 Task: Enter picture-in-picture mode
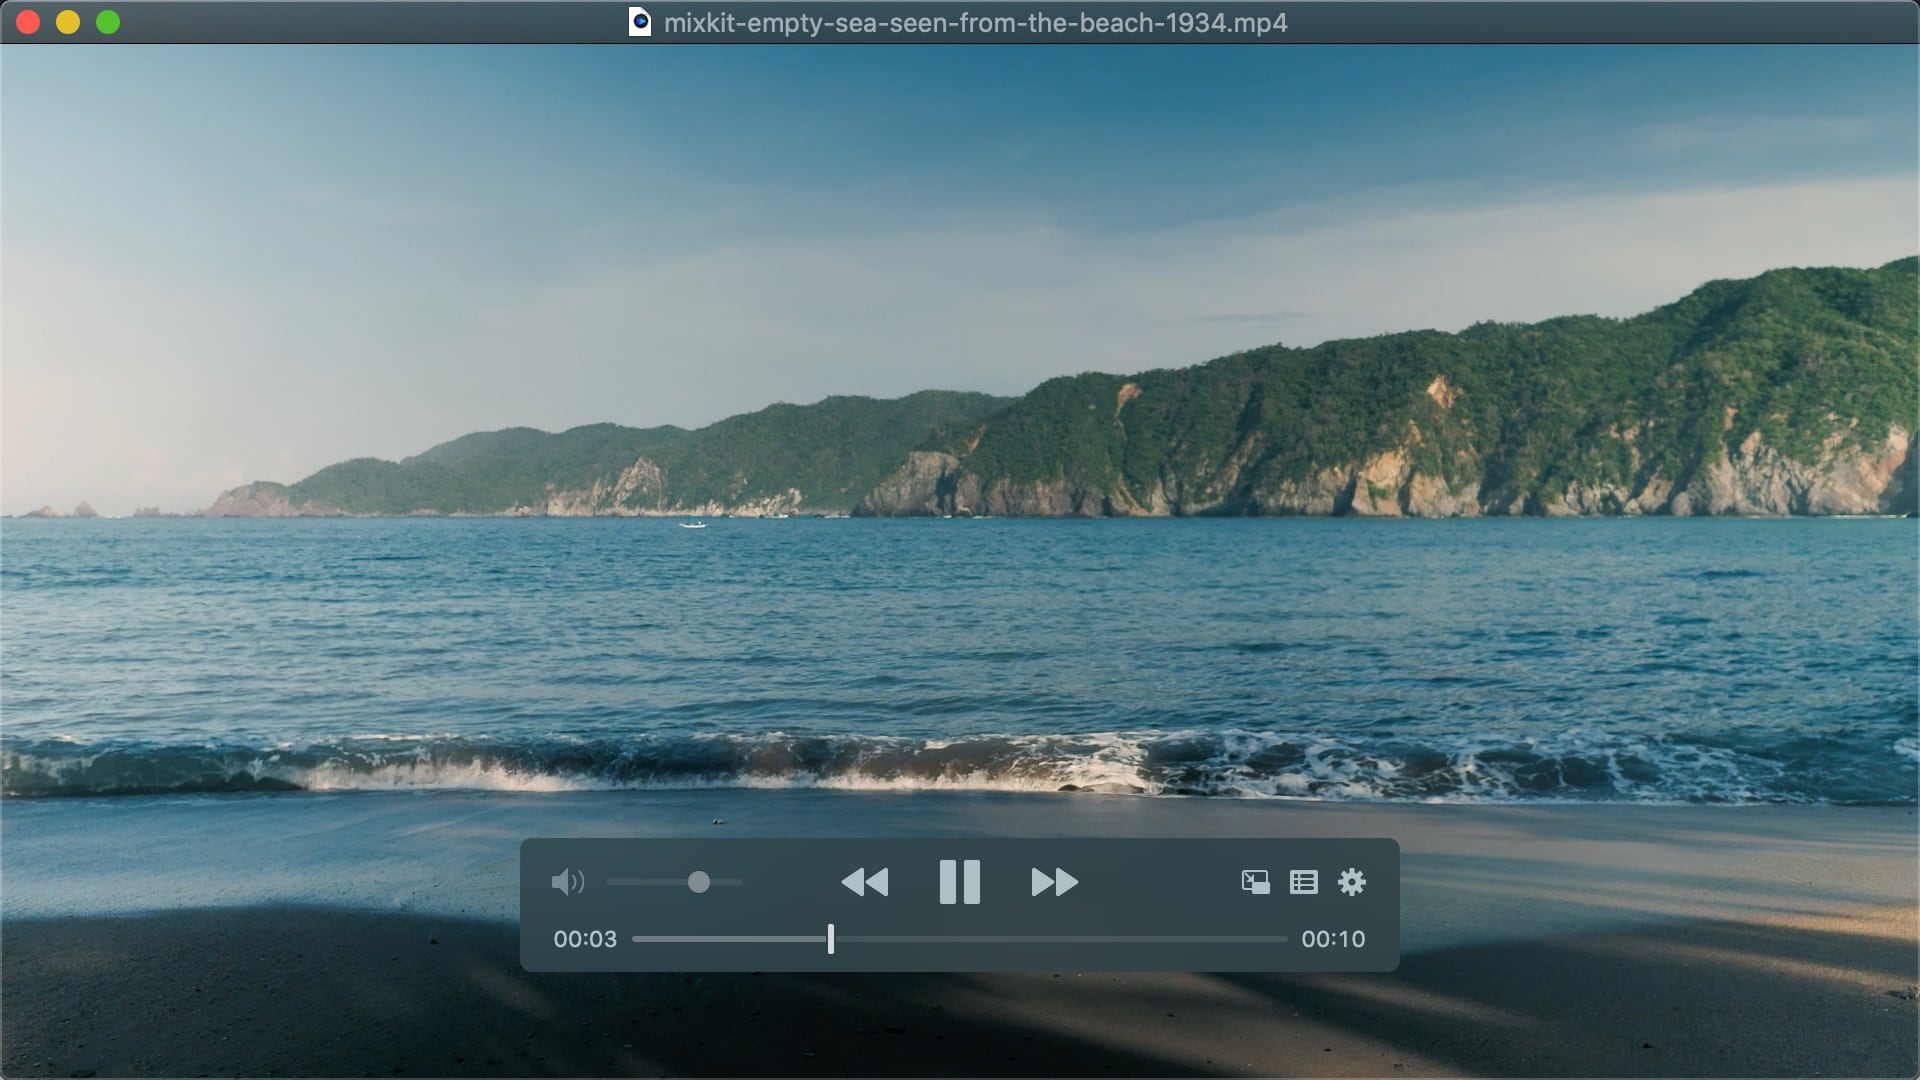[x=1255, y=882]
